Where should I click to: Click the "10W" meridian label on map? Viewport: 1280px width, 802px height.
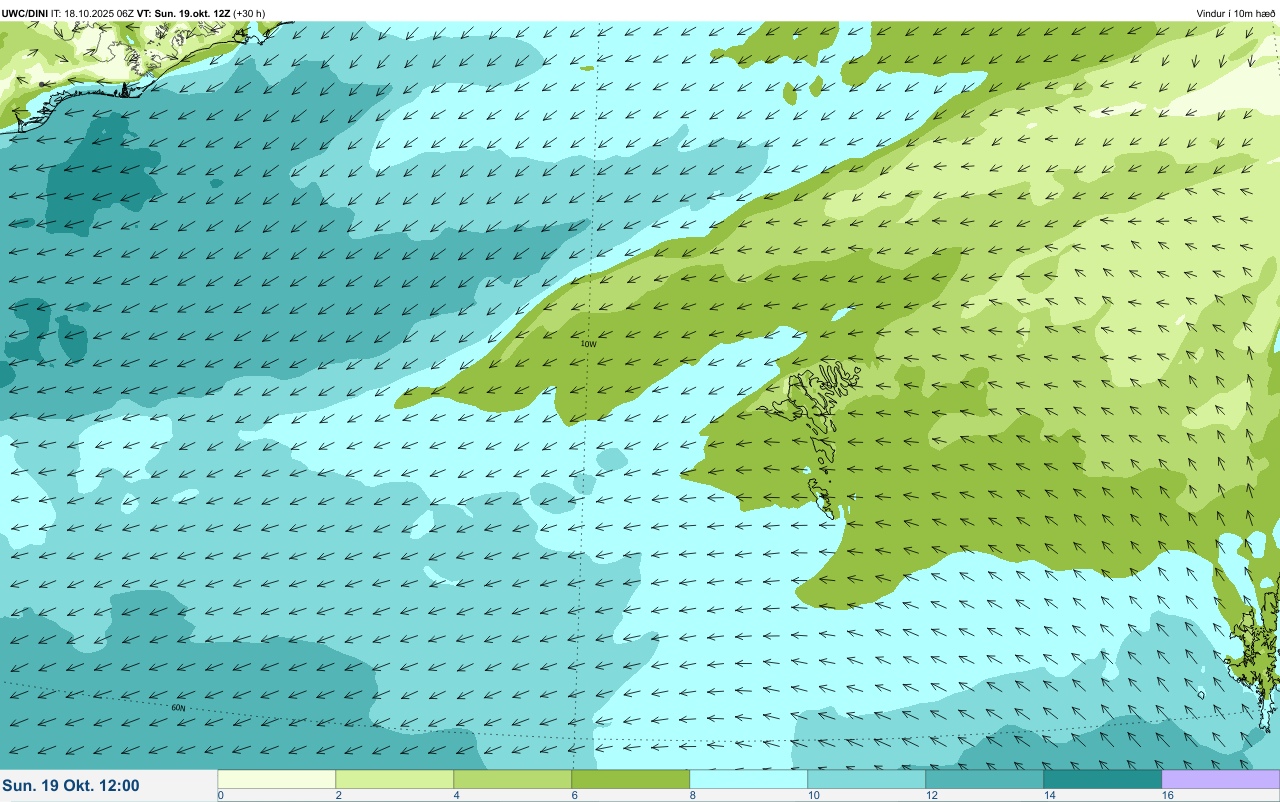coord(589,344)
